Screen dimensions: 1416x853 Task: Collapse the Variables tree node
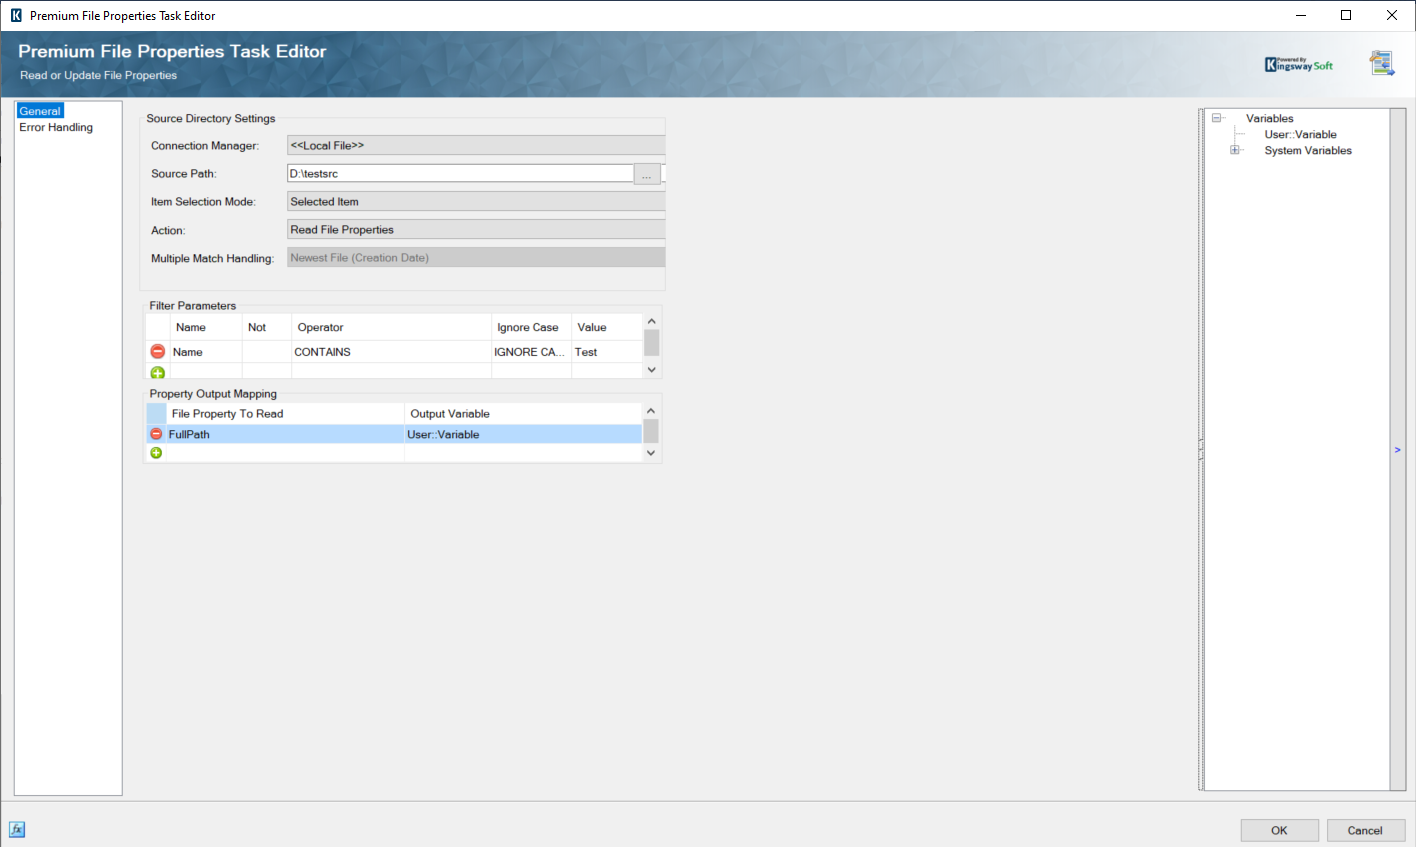pos(1217,118)
